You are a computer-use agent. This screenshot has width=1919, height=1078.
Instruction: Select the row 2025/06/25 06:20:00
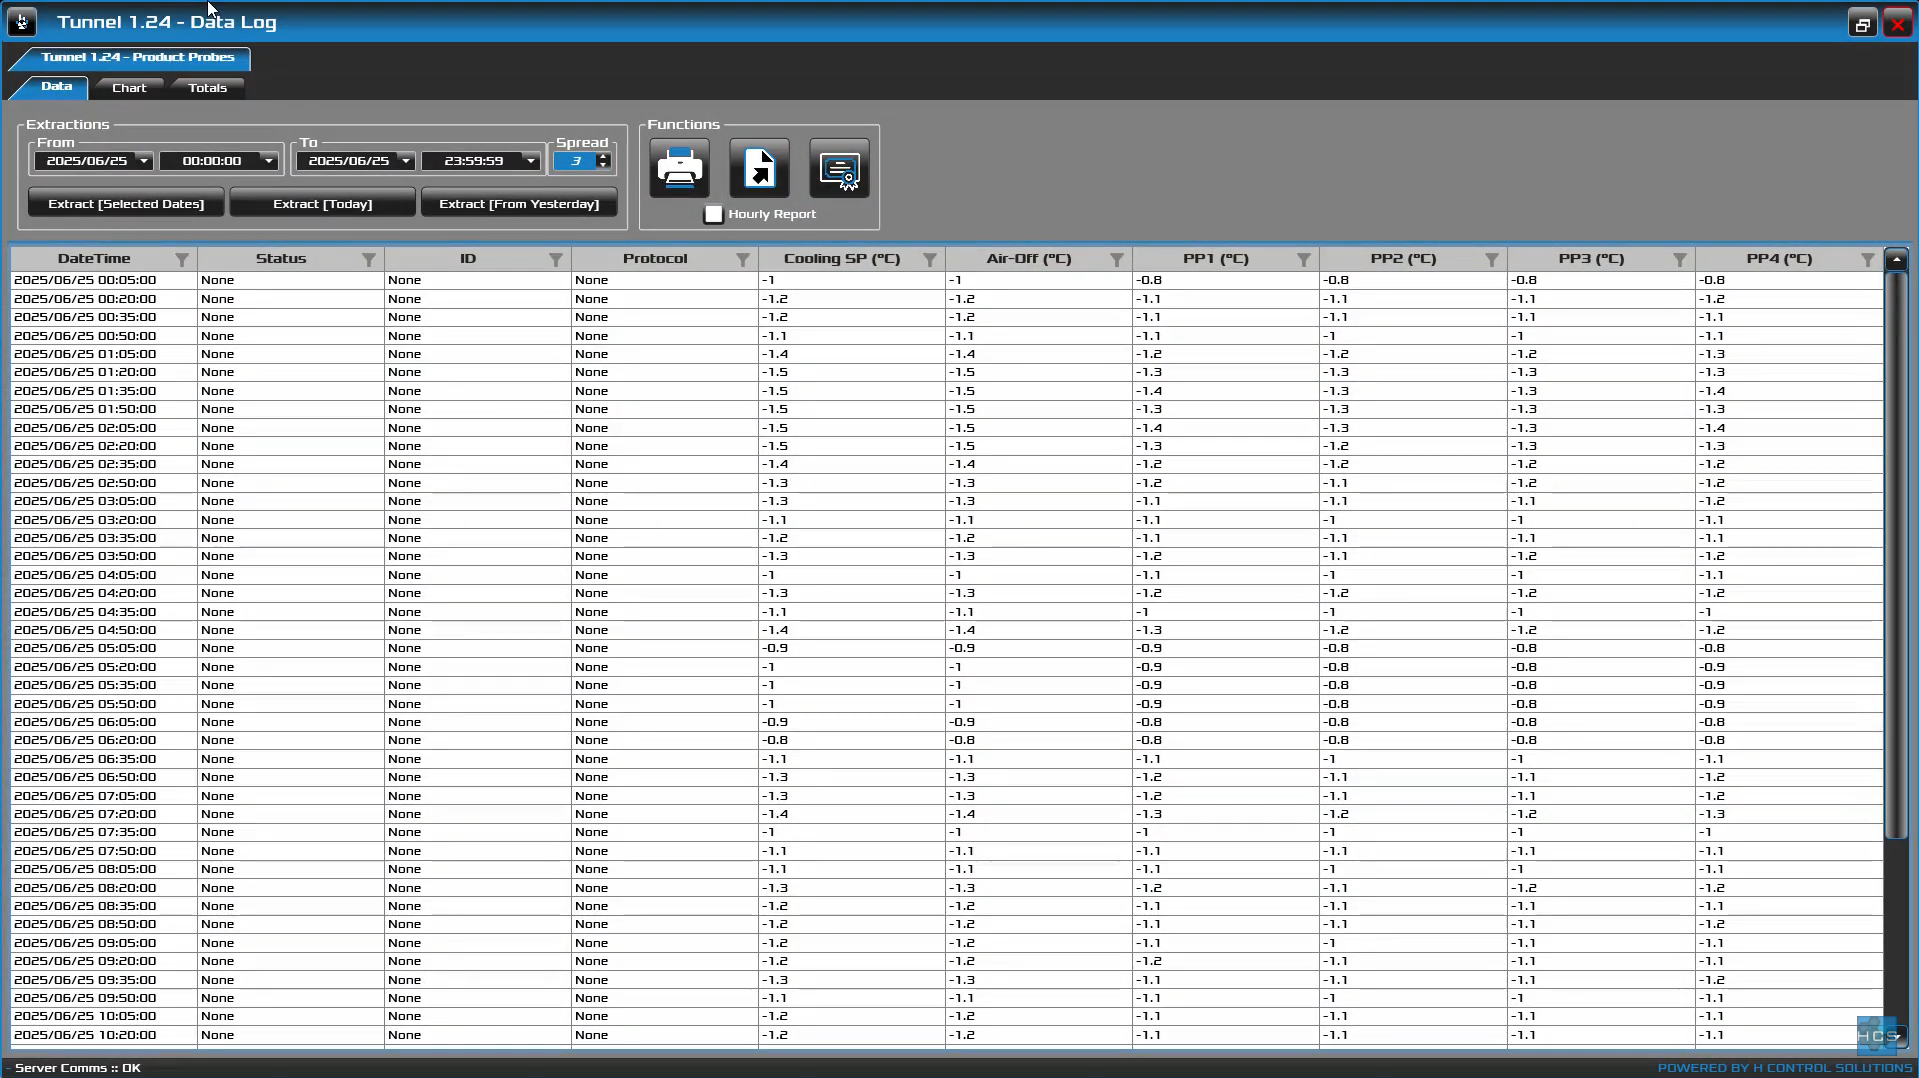pos(947,740)
